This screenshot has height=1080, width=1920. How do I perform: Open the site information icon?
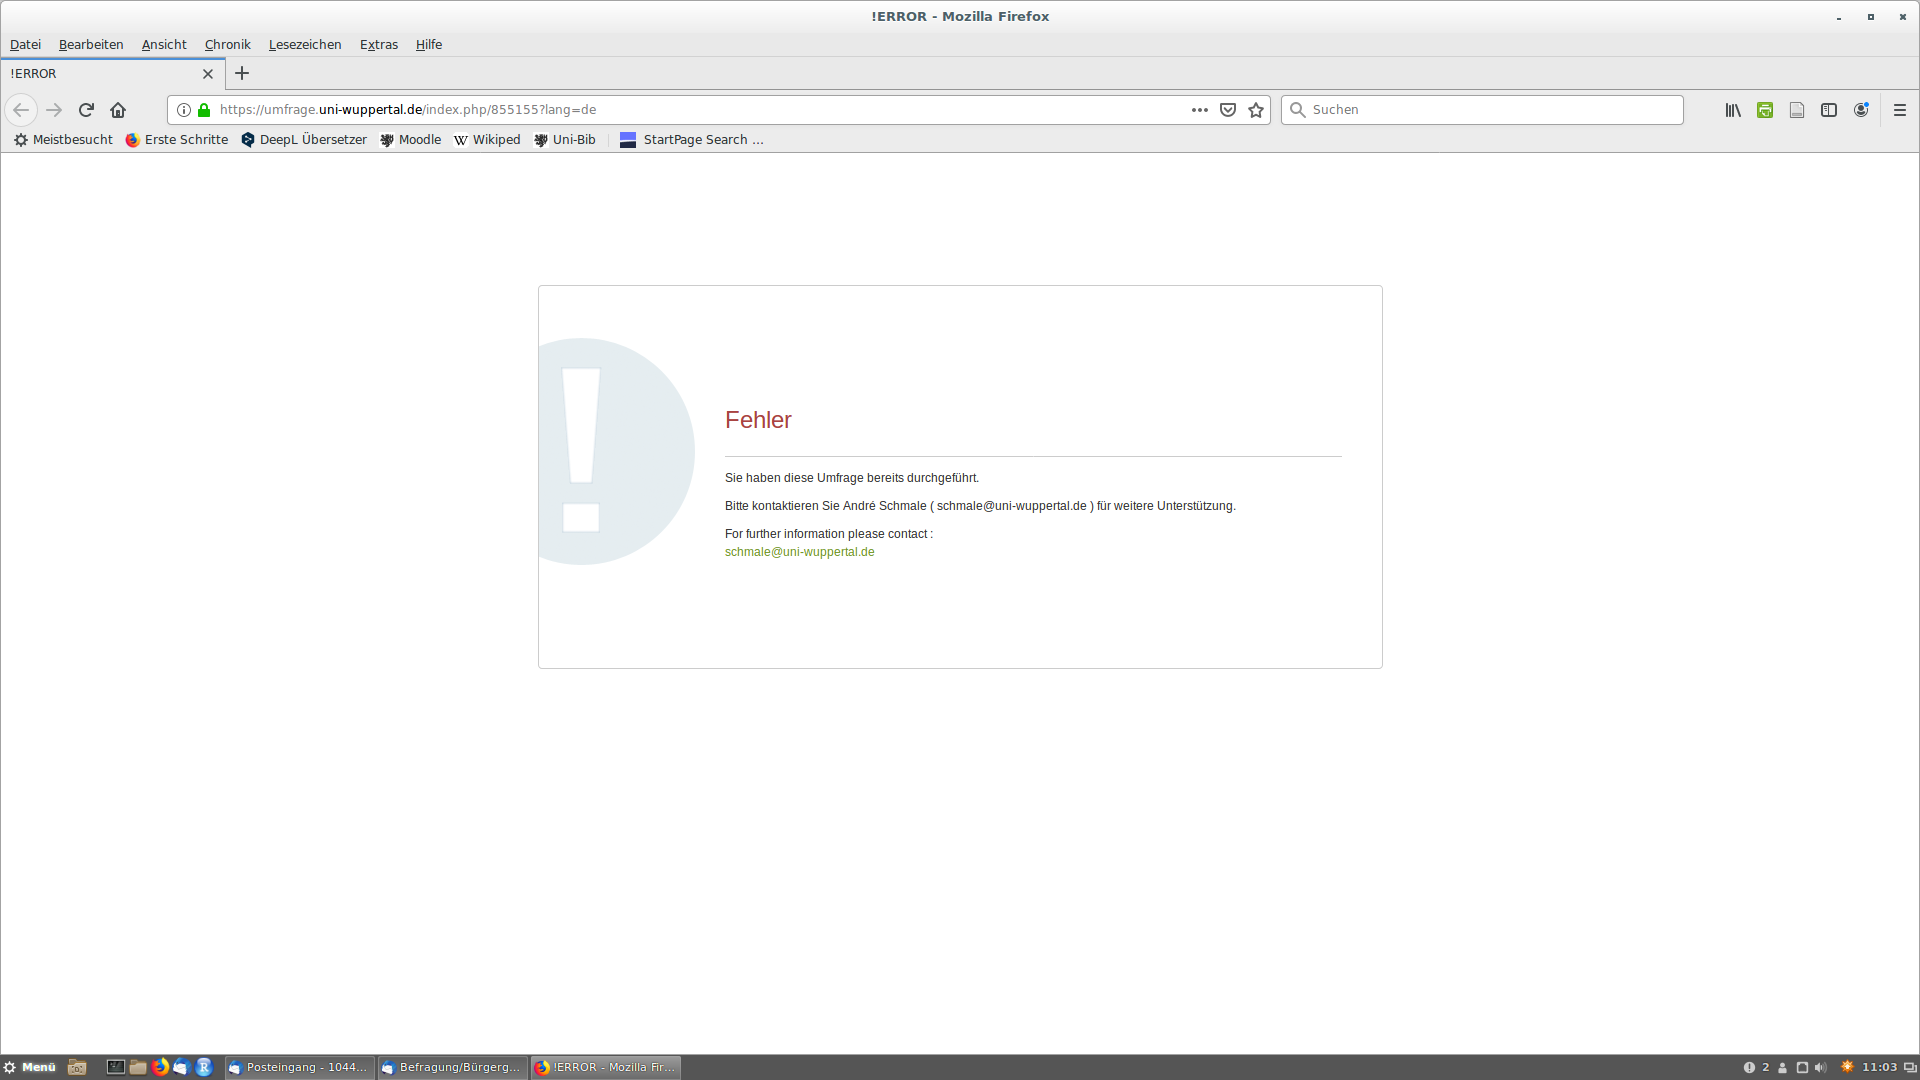point(184,110)
